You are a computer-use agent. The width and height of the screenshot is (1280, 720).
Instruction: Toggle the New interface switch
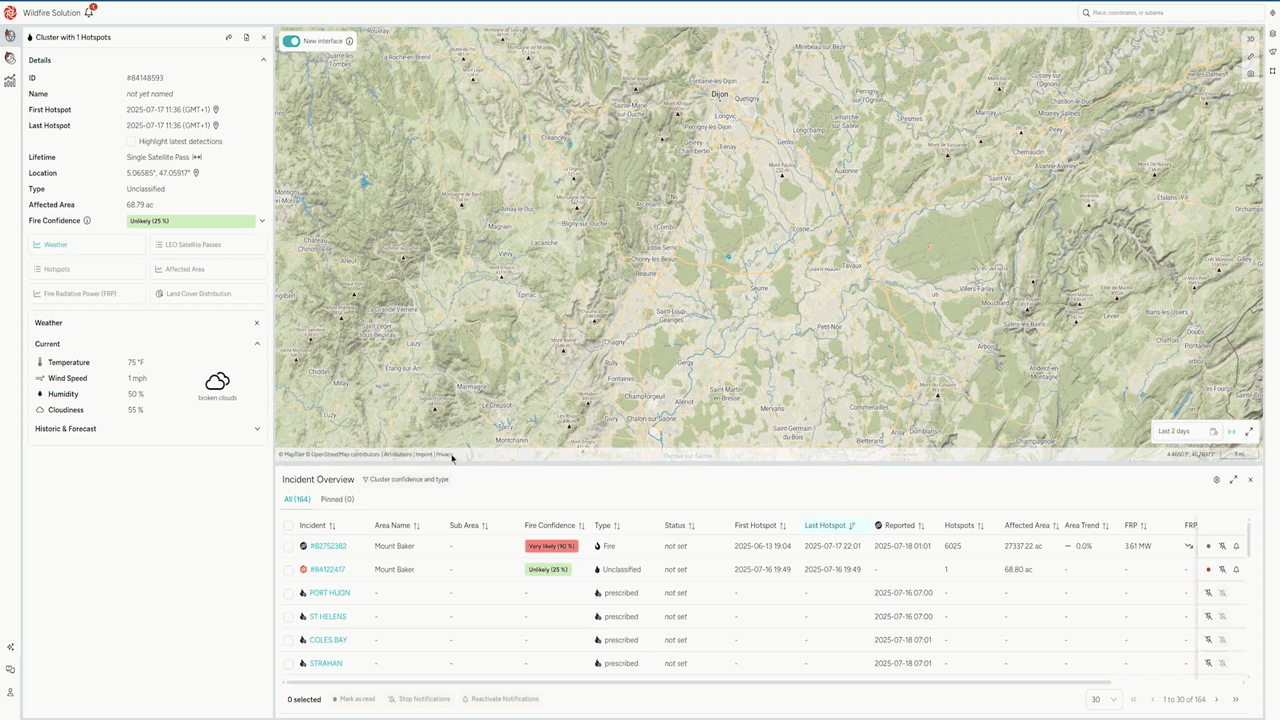pyautogui.click(x=291, y=41)
